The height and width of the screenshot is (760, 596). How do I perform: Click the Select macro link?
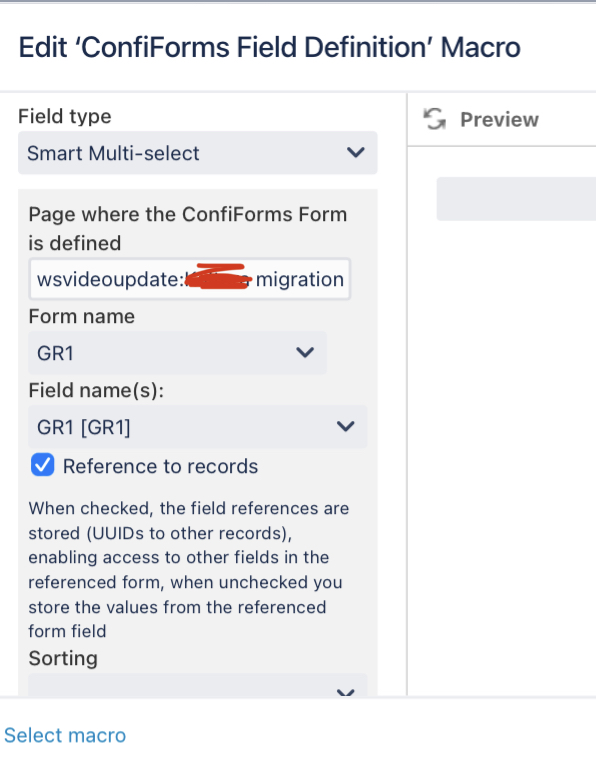pyautogui.click(x=65, y=735)
